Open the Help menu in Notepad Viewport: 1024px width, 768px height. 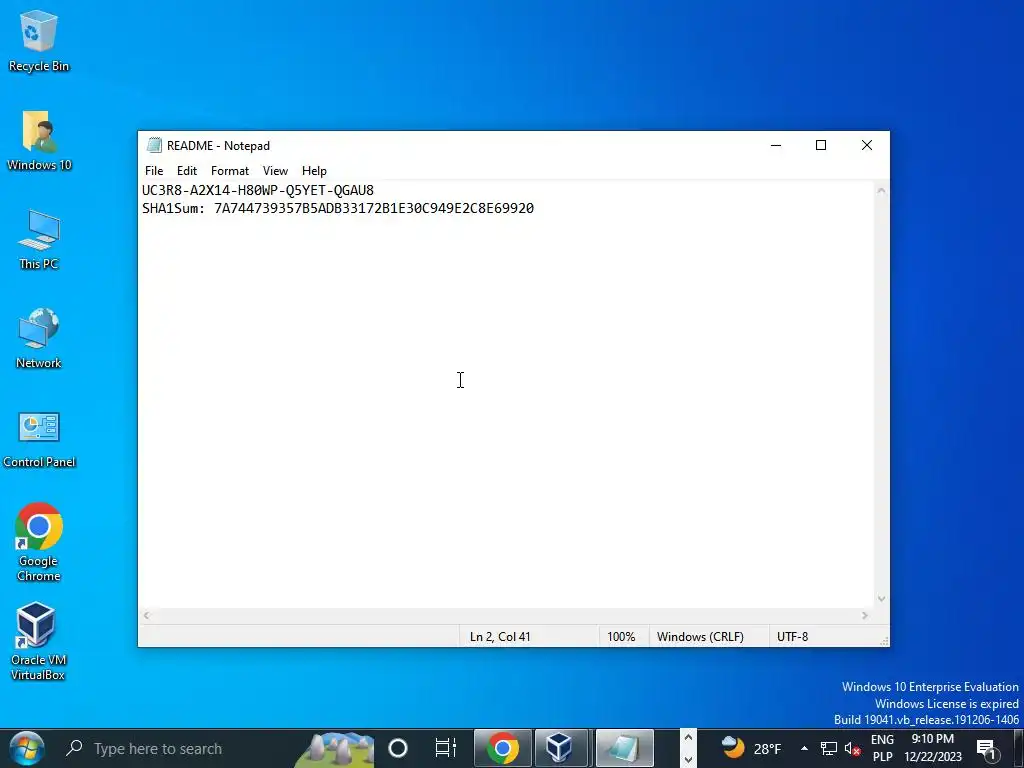pyautogui.click(x=314, y=170)
